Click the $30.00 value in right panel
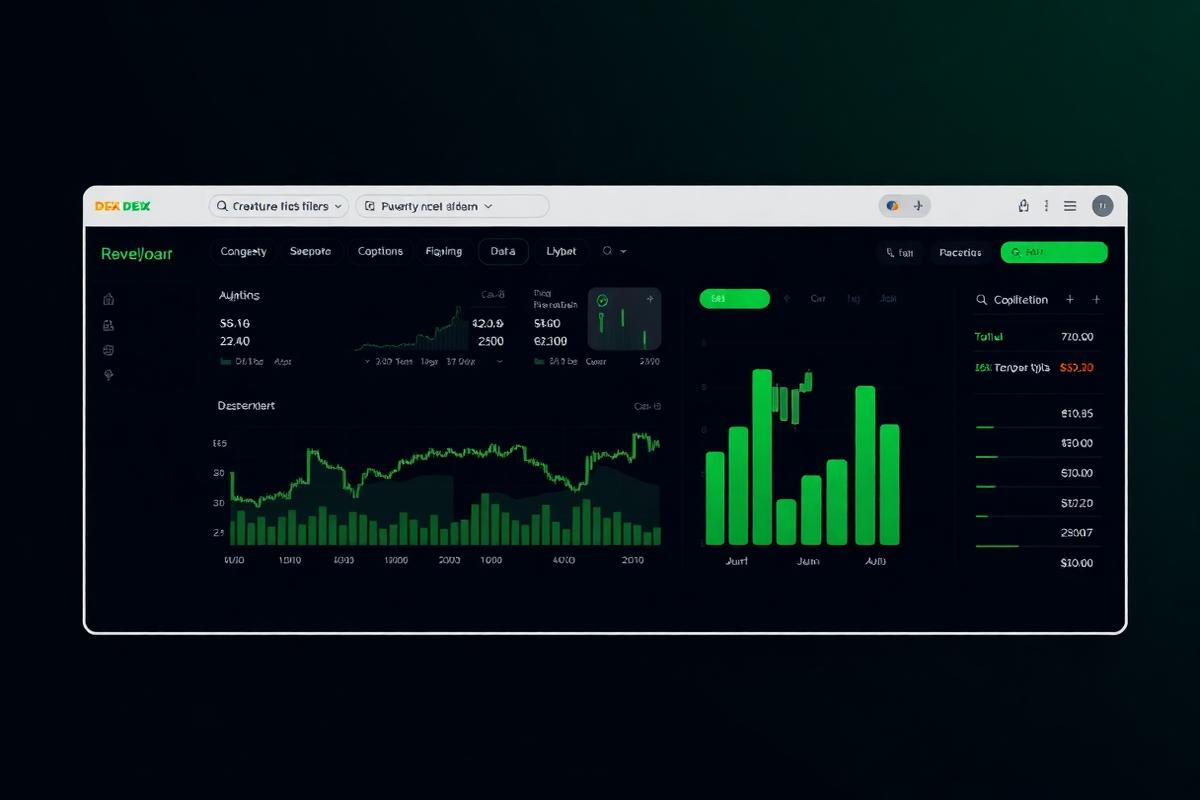 pyautogui.click(x=1076, y=443)
